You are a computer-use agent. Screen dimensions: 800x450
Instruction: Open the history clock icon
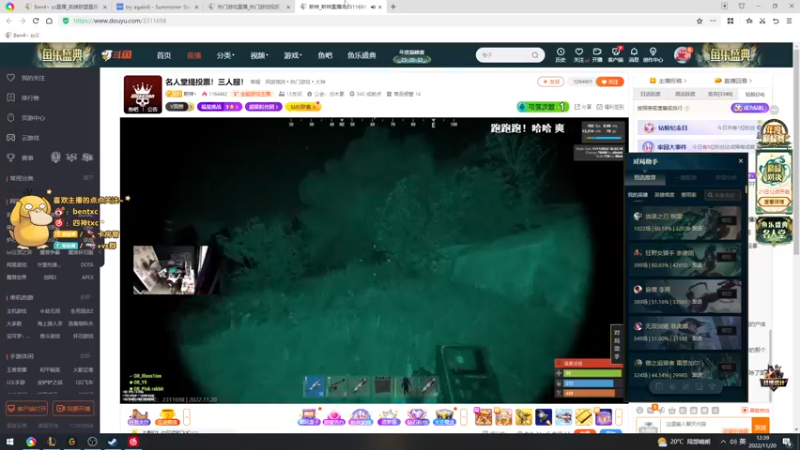pos(560,55)
